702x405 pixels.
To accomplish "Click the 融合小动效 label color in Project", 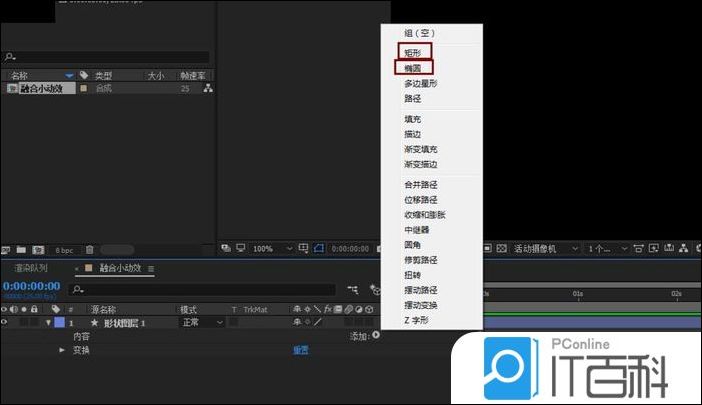I will (83, 89).
